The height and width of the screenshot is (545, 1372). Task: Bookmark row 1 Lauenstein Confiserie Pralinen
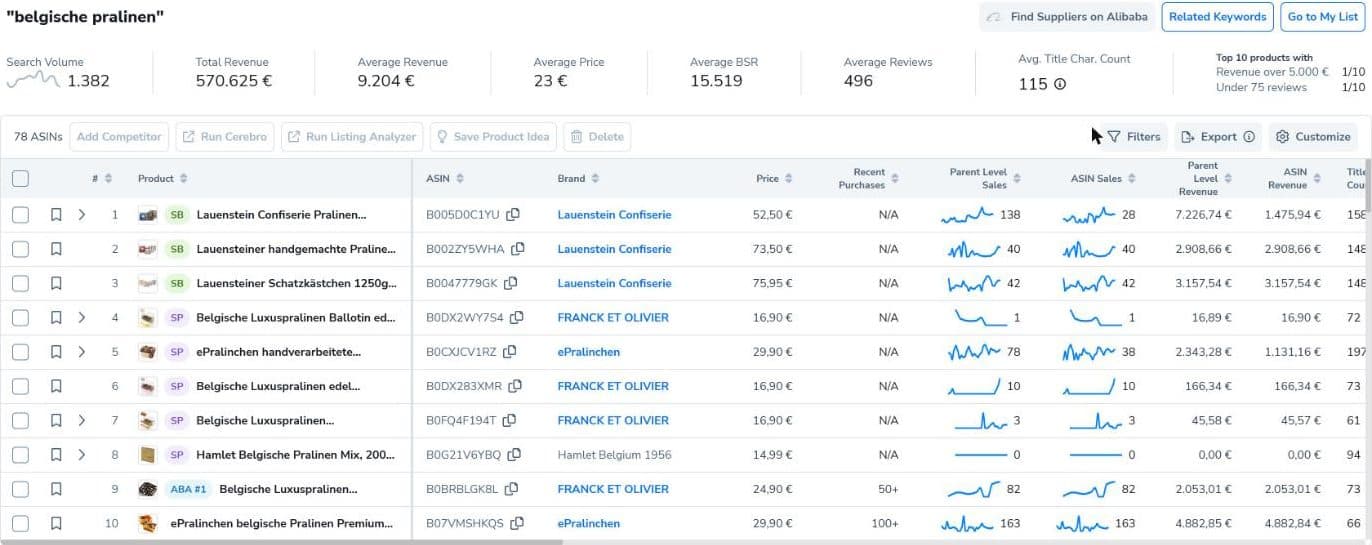56,215
